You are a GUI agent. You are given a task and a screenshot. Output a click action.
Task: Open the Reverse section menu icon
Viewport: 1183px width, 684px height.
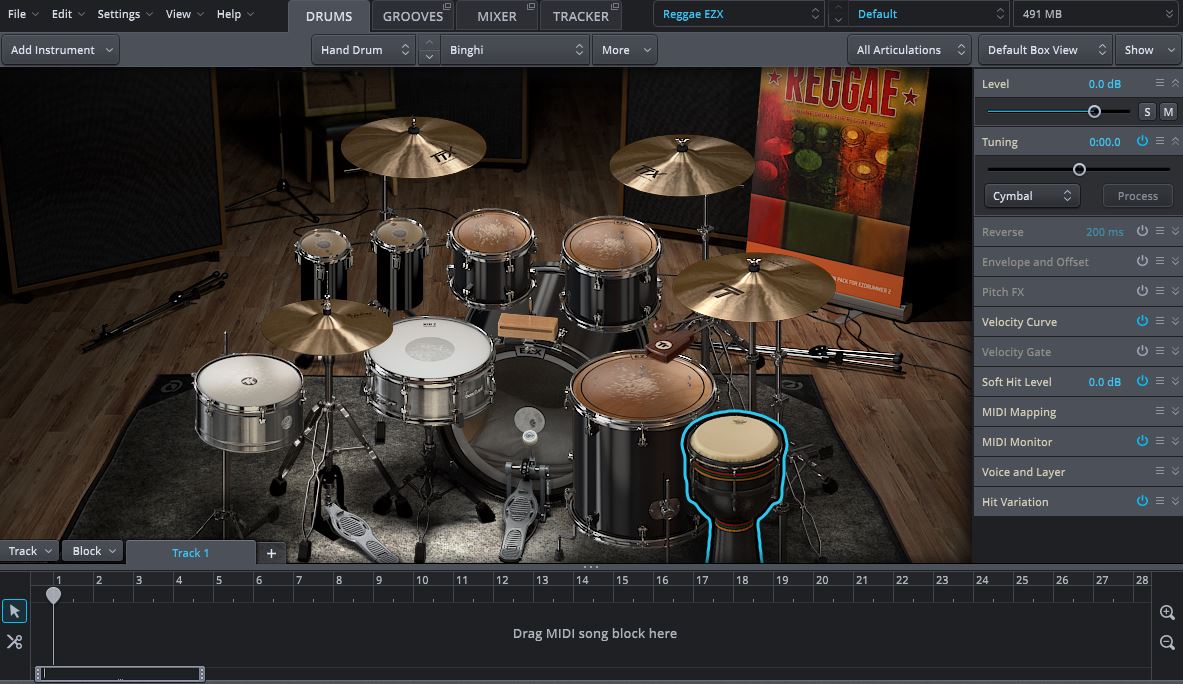pyautogui.click(x=1160, y=232)
